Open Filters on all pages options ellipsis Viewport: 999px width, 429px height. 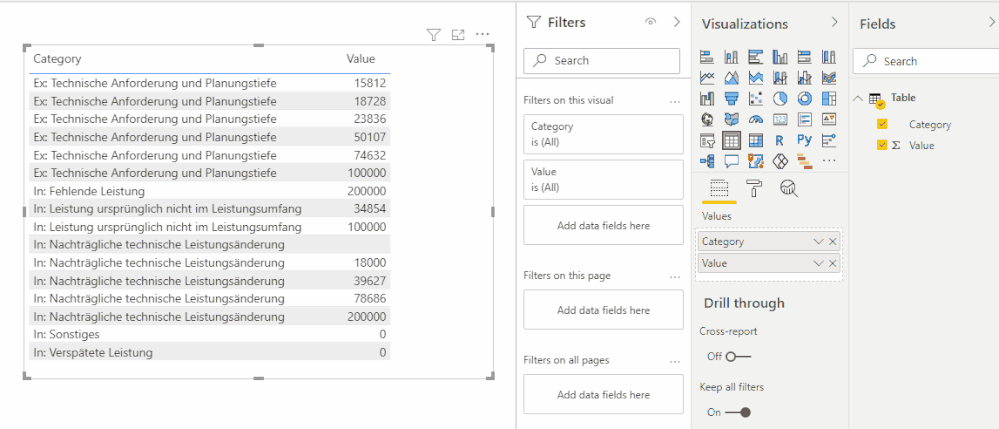pyautogui.click(x=675, y=361)
